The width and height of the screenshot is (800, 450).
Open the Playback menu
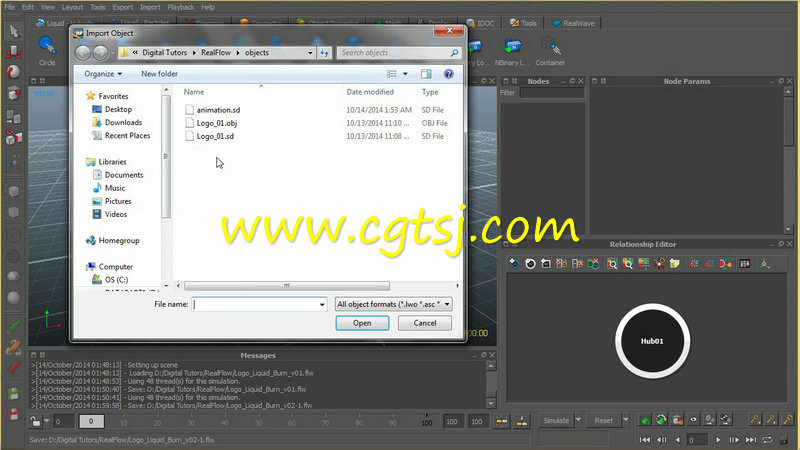181,7
